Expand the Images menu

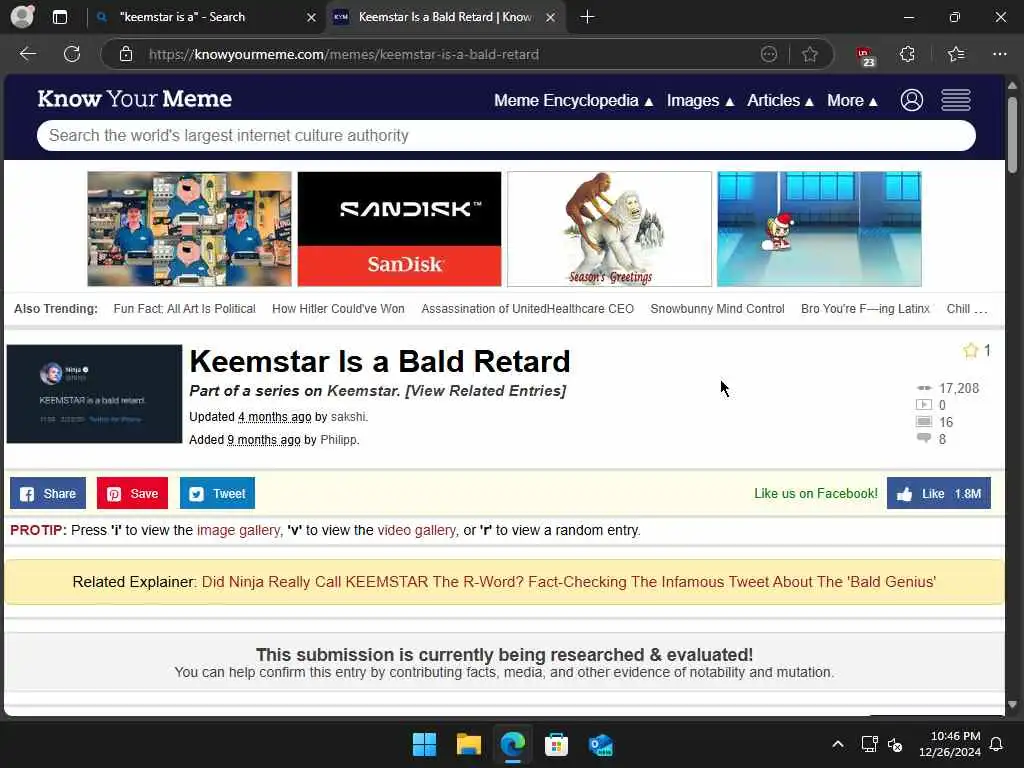pyautogui.click(x=700, y=101)
